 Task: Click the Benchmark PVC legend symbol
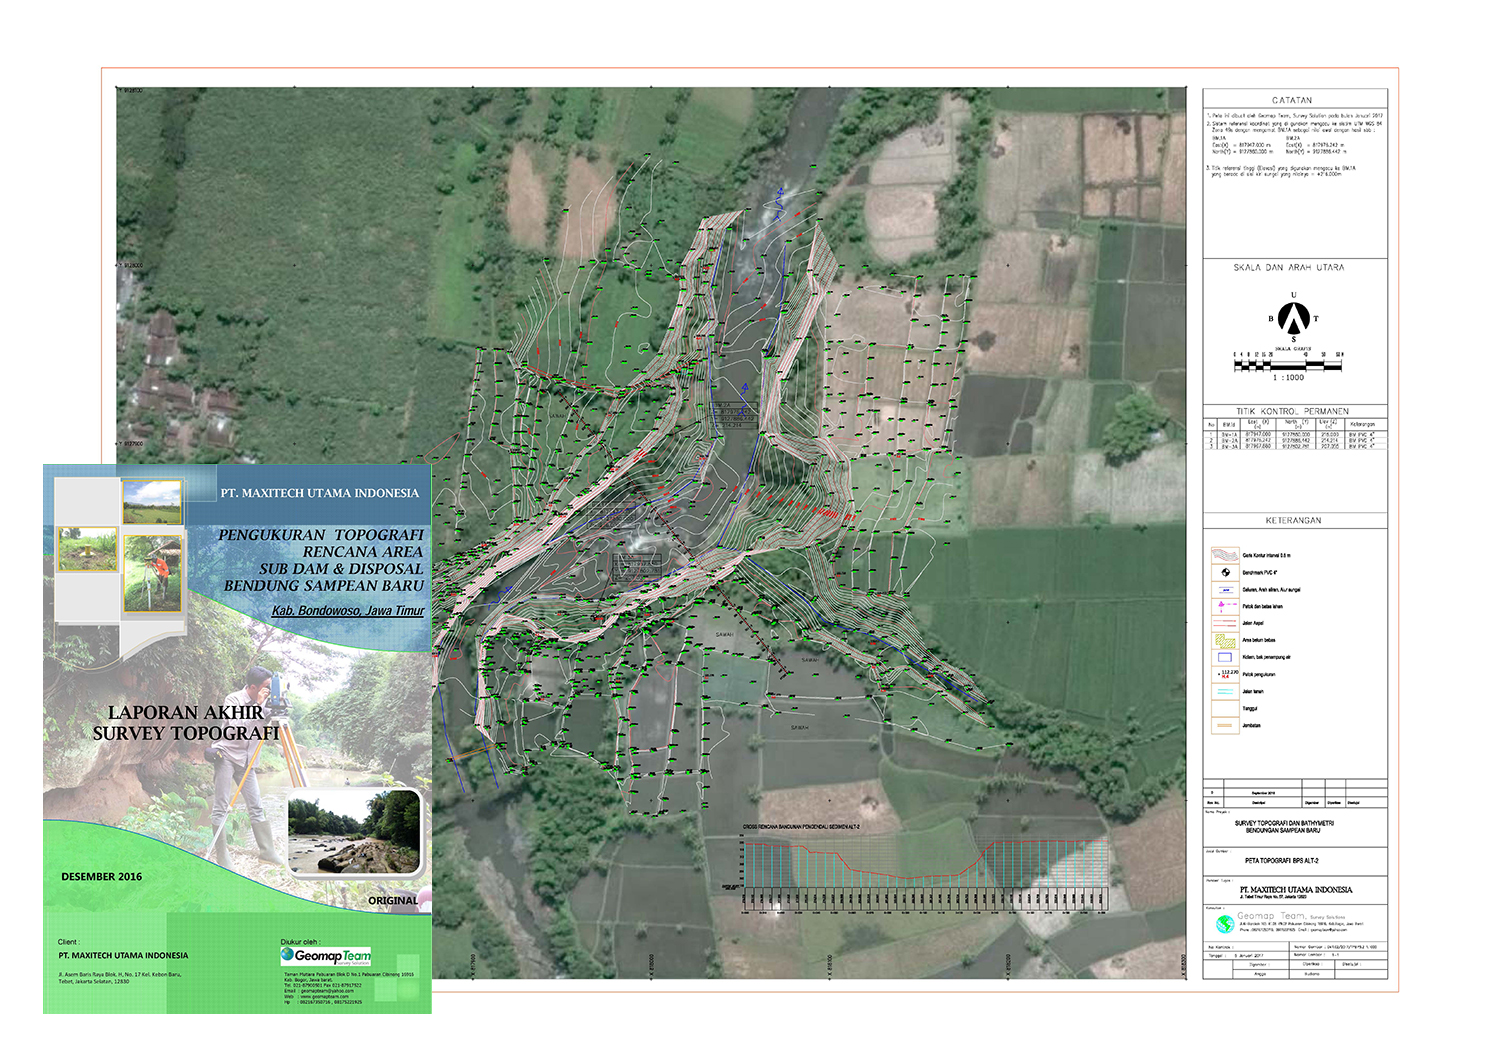click(x=1225, y=572)
